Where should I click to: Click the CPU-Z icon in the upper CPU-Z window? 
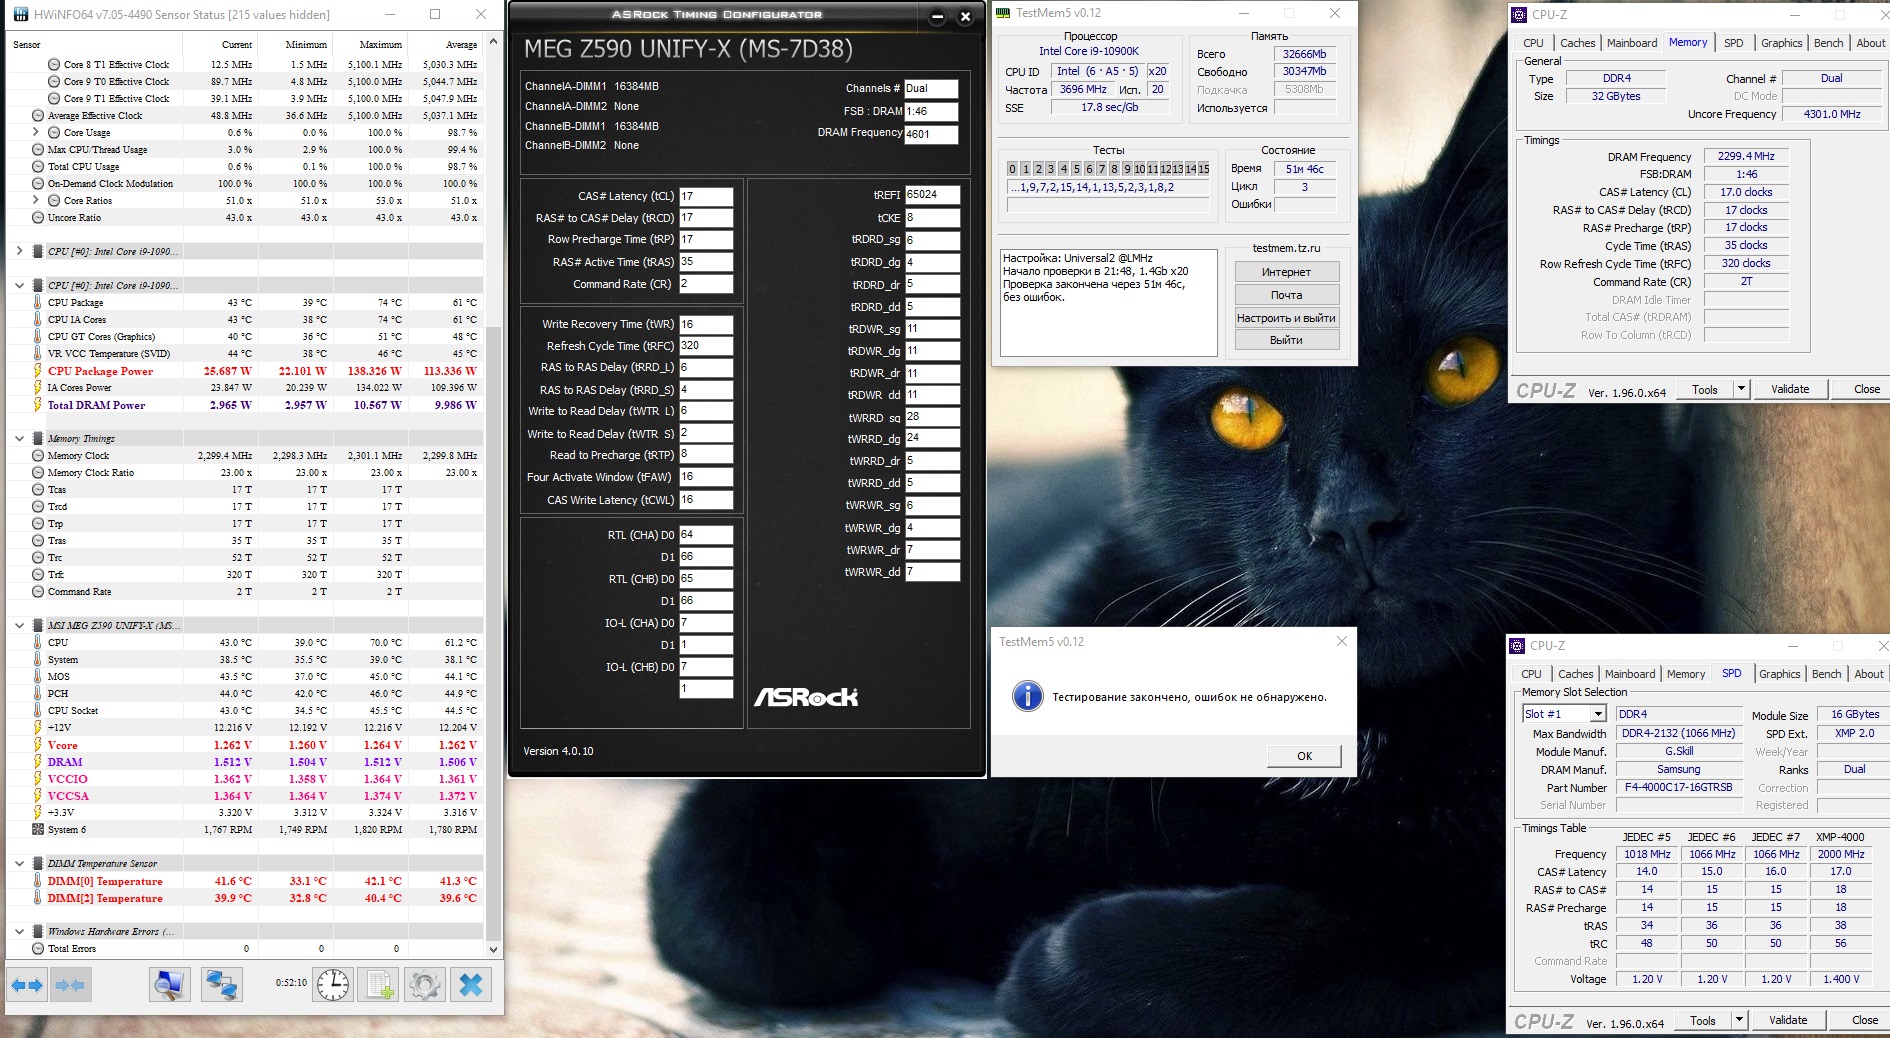click(1520, 14)
